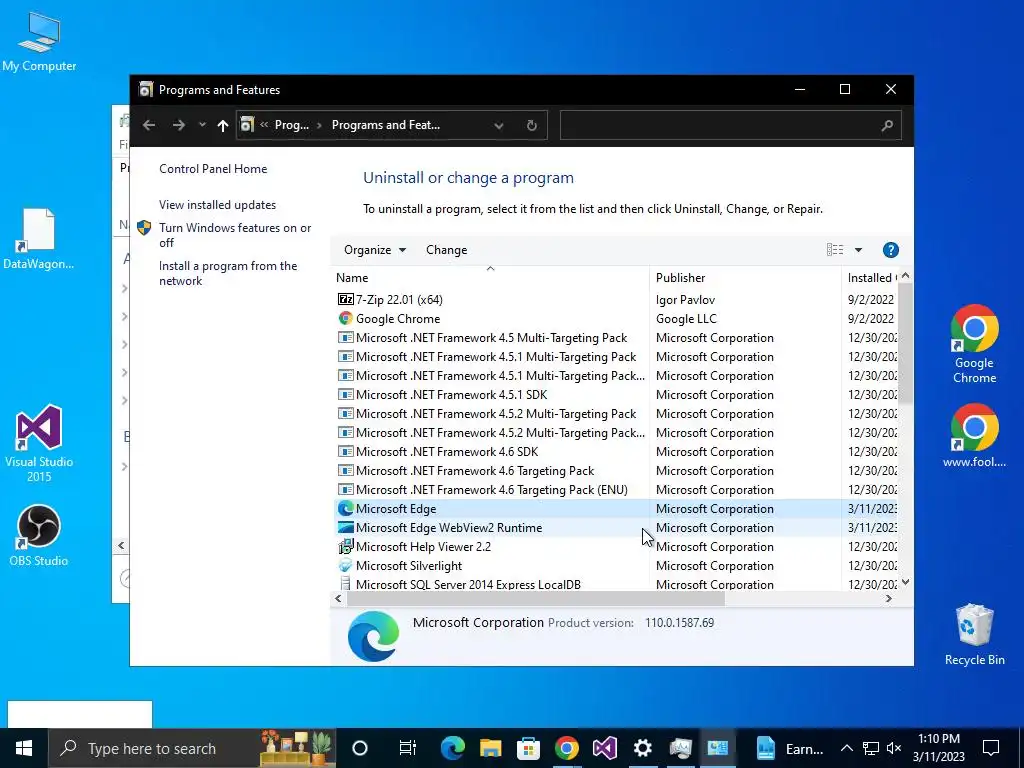Click the view layout icon
The height and width of the screenshot is (768, 1024).
(835, 249)
